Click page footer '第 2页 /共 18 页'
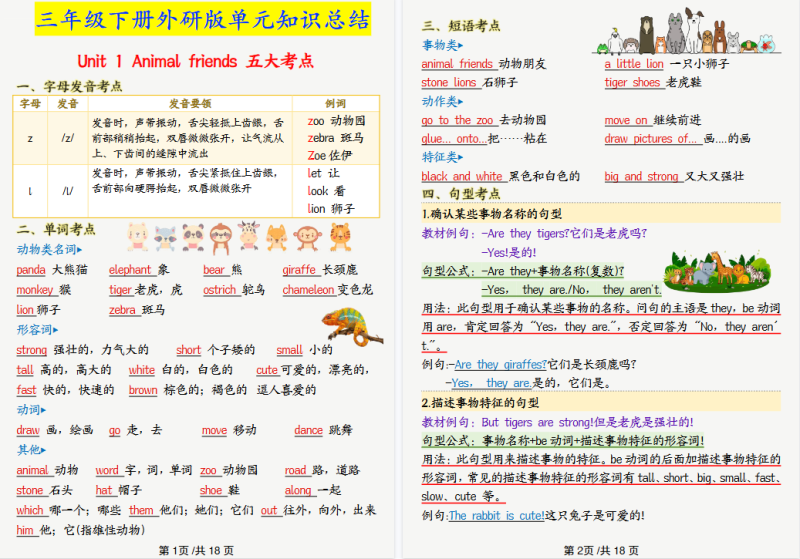Viewport: 800px width, 559px height. tap(601, 550)
